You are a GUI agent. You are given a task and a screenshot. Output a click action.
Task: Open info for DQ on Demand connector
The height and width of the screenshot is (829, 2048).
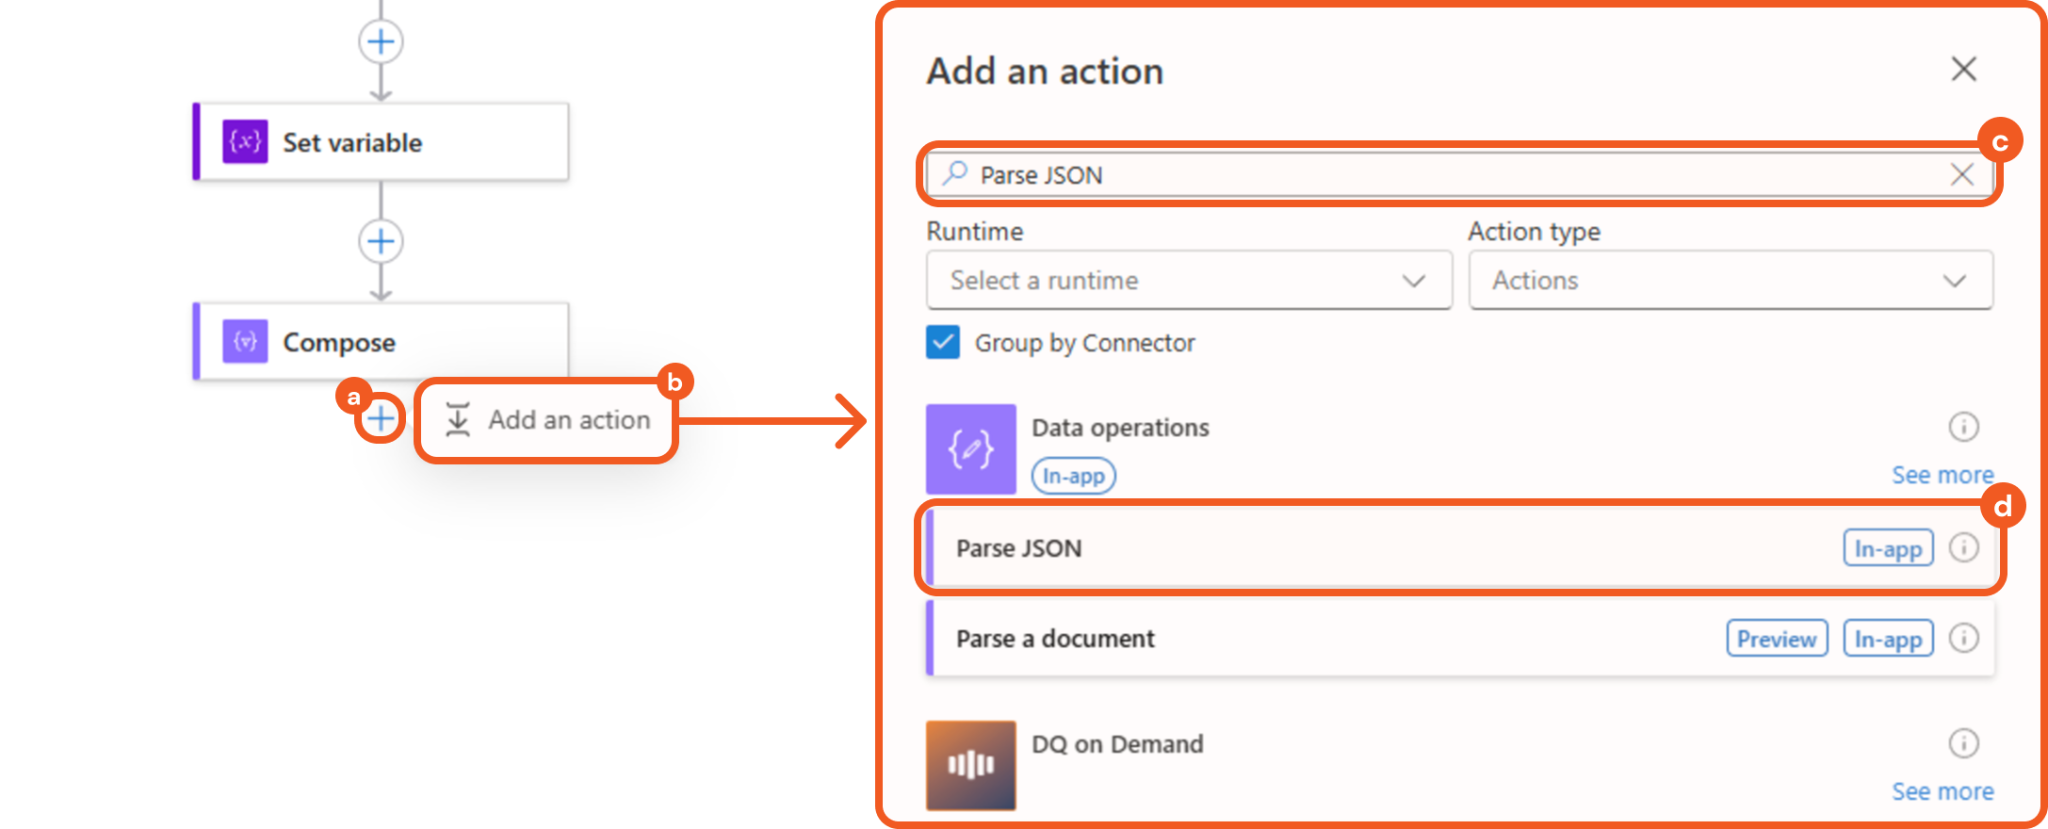[1963, 743]
